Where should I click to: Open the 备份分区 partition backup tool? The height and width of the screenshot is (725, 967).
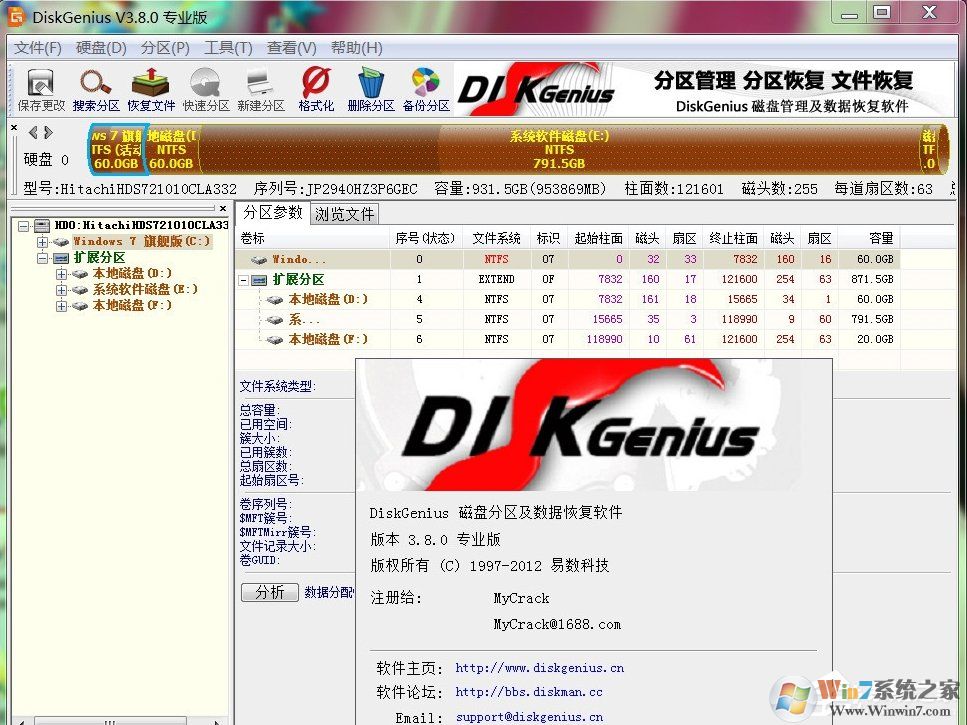pyautogui.click(x=424, y=87)
